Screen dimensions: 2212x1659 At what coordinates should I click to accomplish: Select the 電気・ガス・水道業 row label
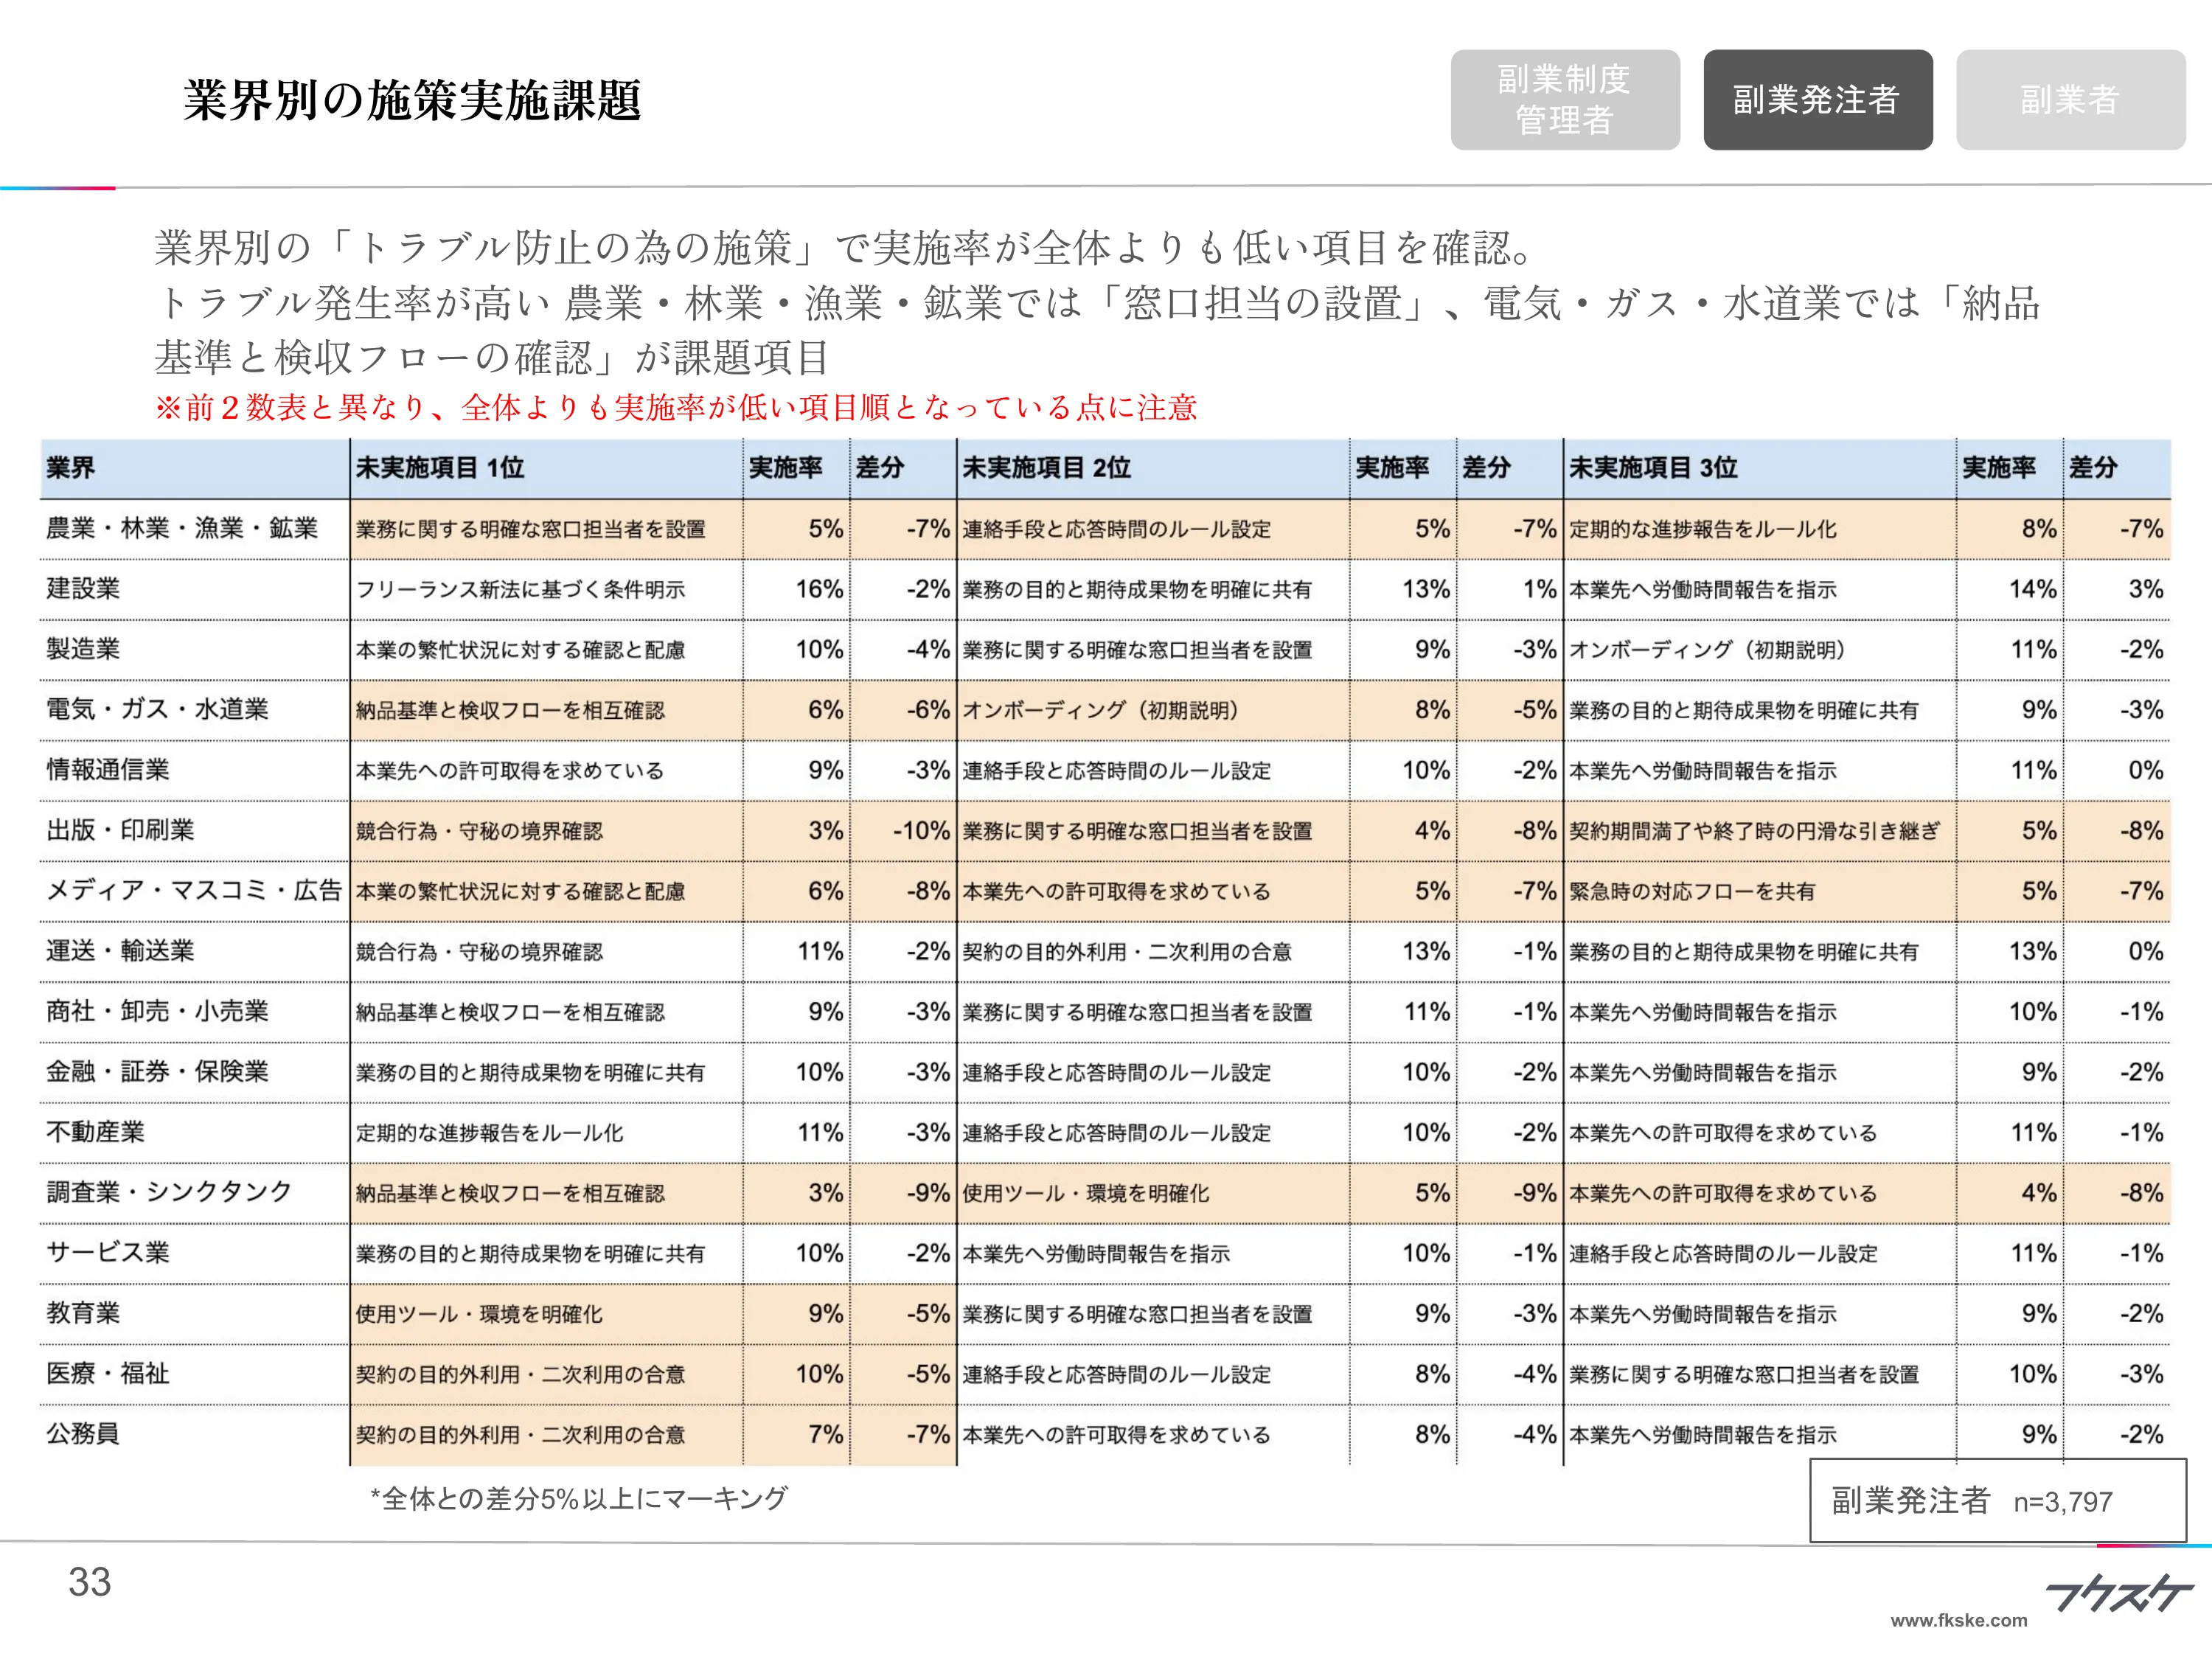coord(157,709)
